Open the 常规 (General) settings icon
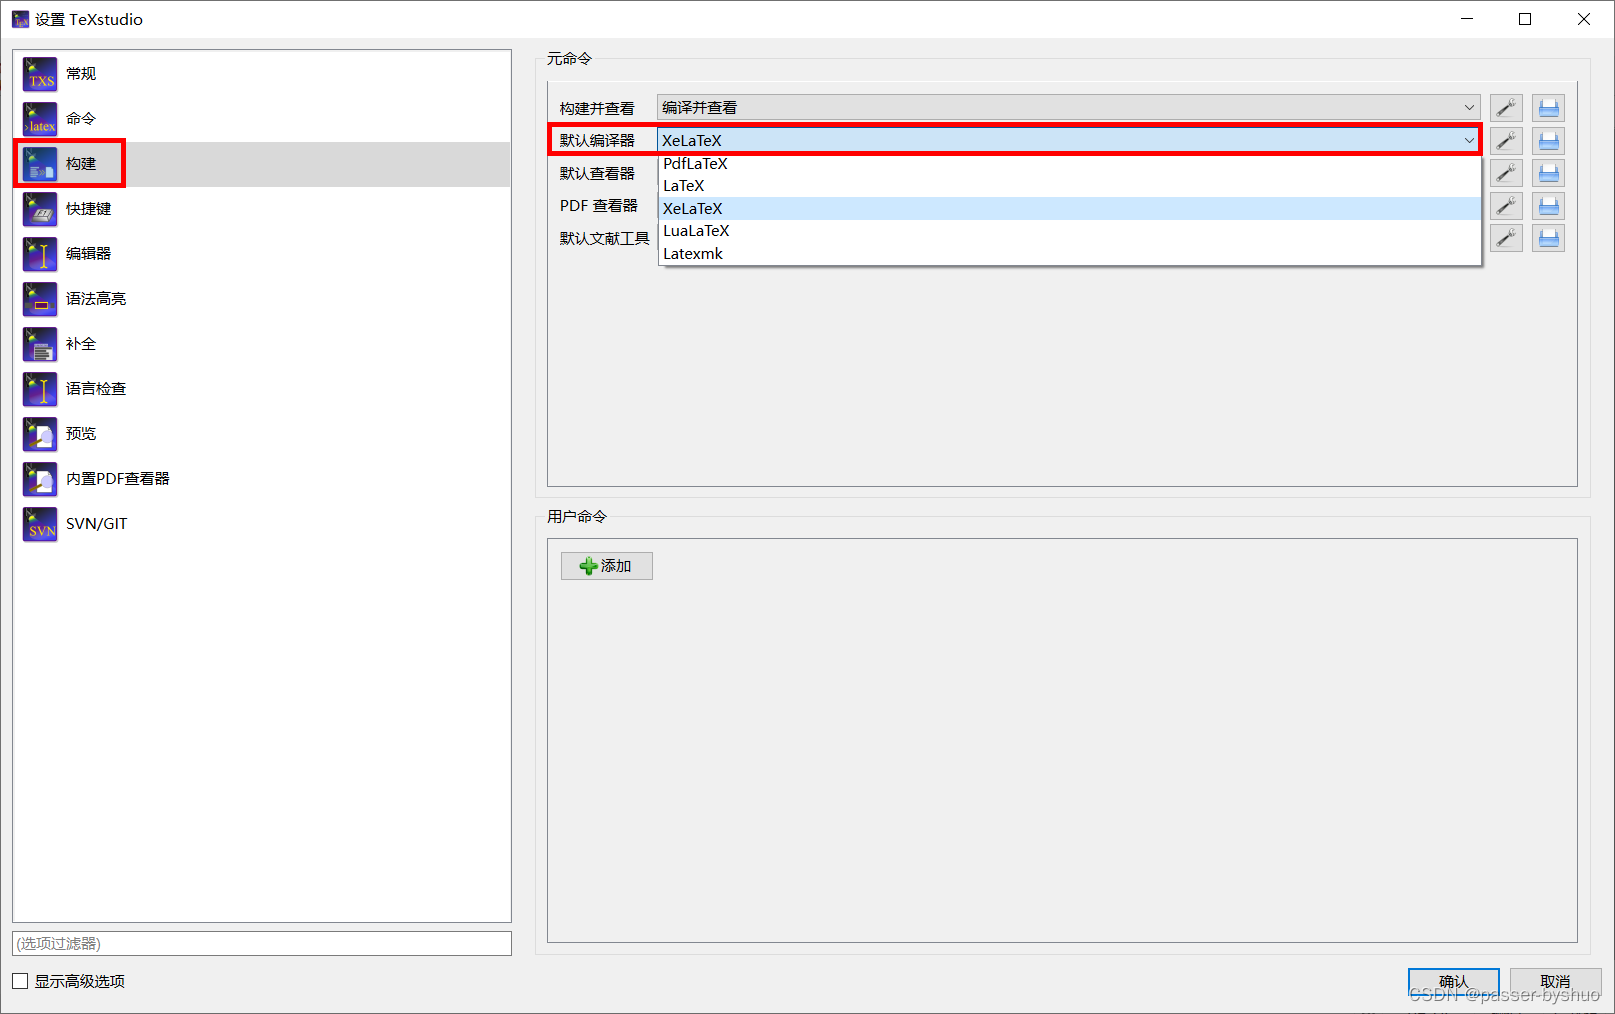This screenshot has width=1615, height=1014. coord(40,74)
